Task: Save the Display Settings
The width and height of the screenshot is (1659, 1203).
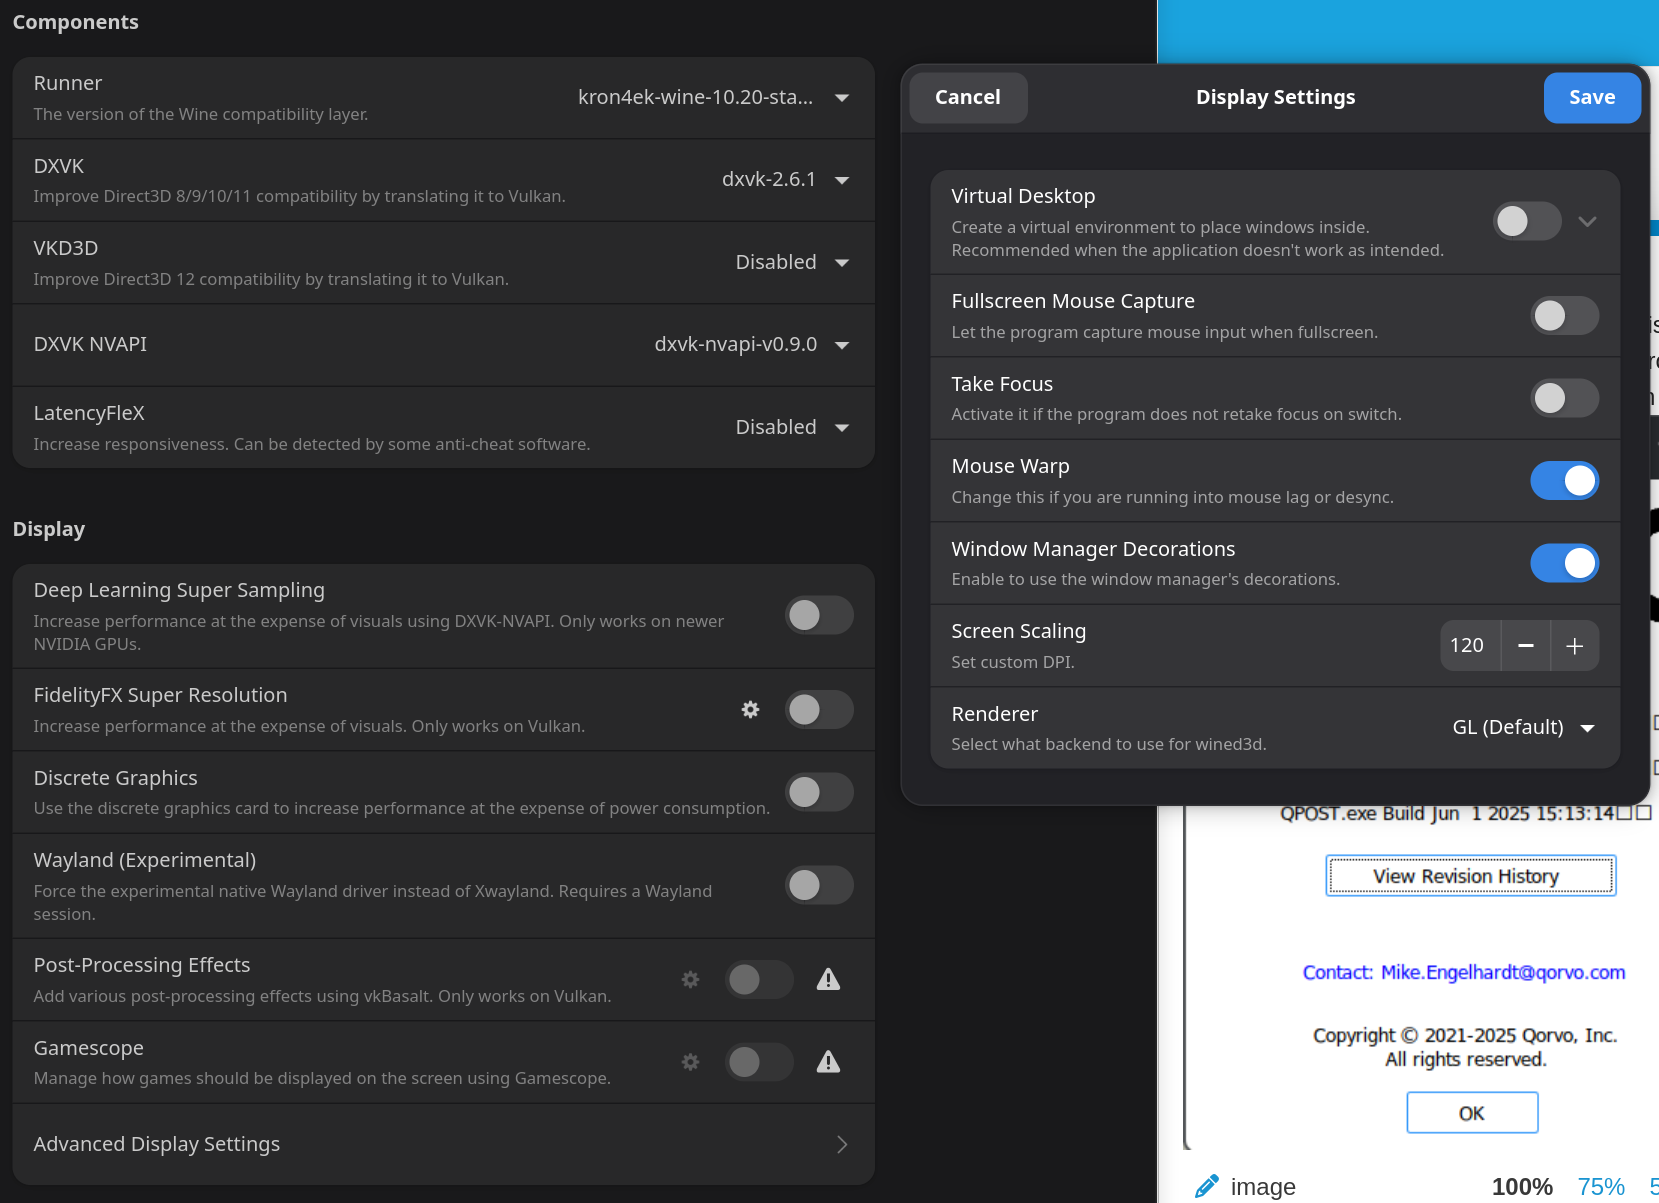Action: point(1591,97)
